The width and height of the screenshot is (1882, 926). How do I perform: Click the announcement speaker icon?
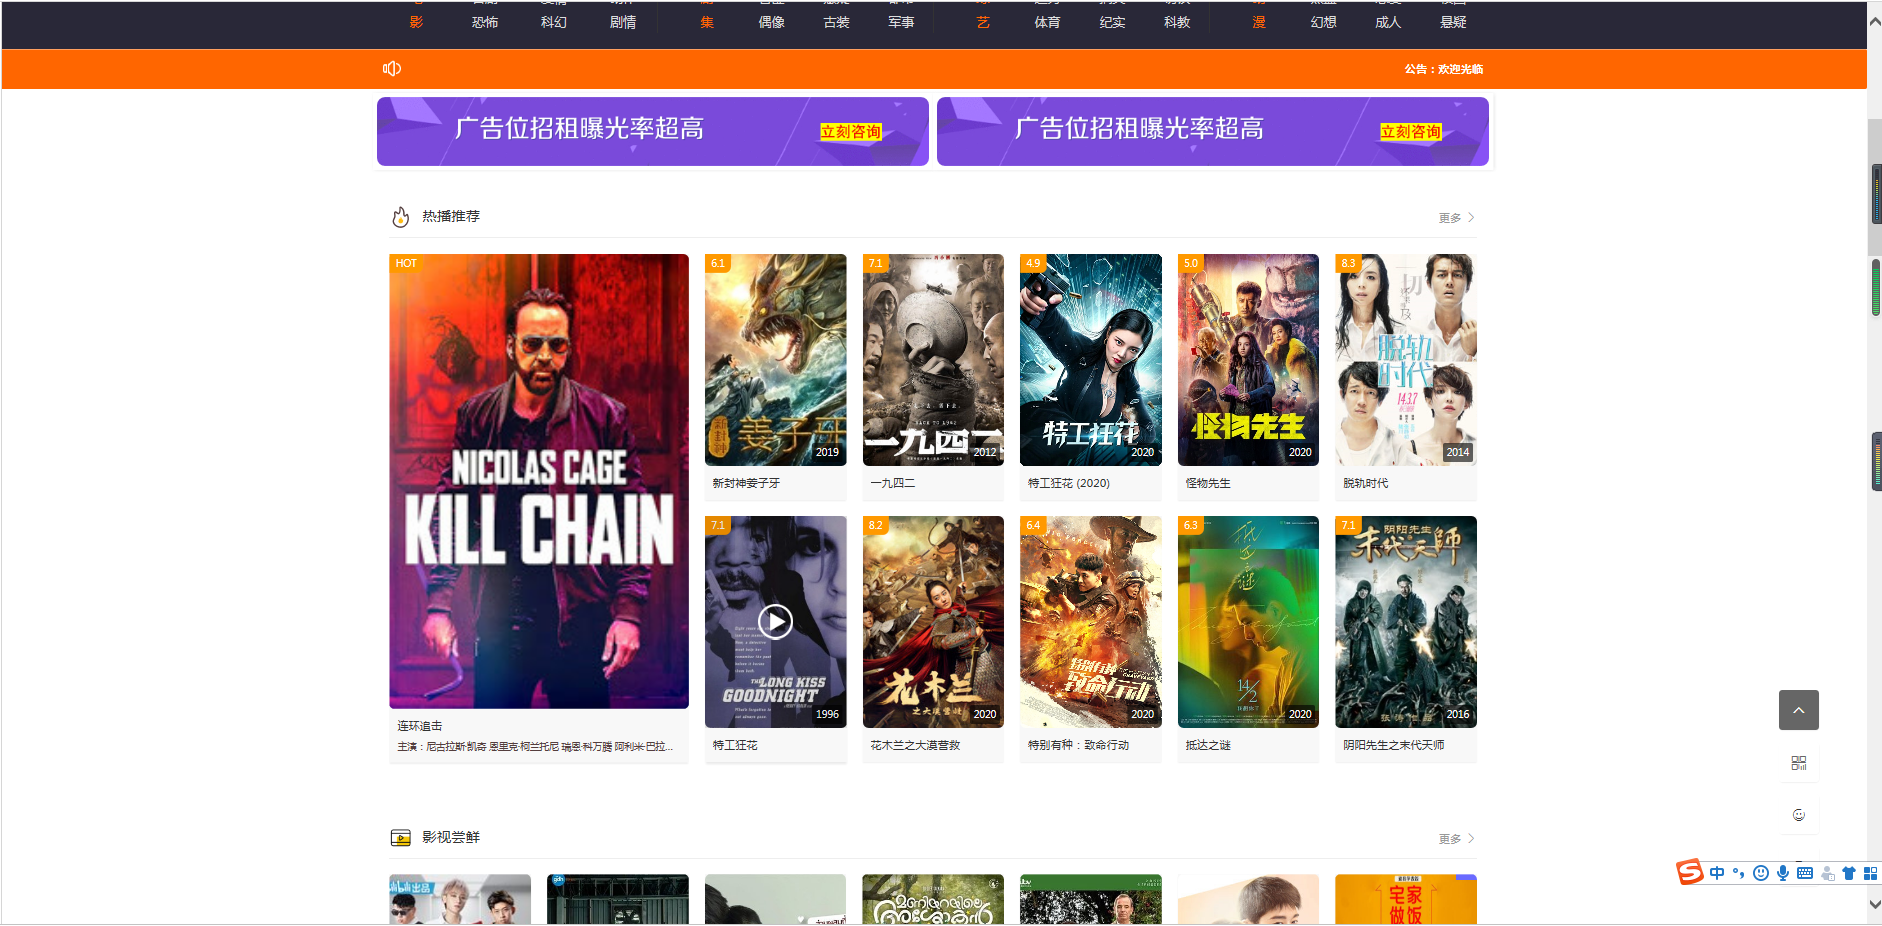tap(392, 69)
